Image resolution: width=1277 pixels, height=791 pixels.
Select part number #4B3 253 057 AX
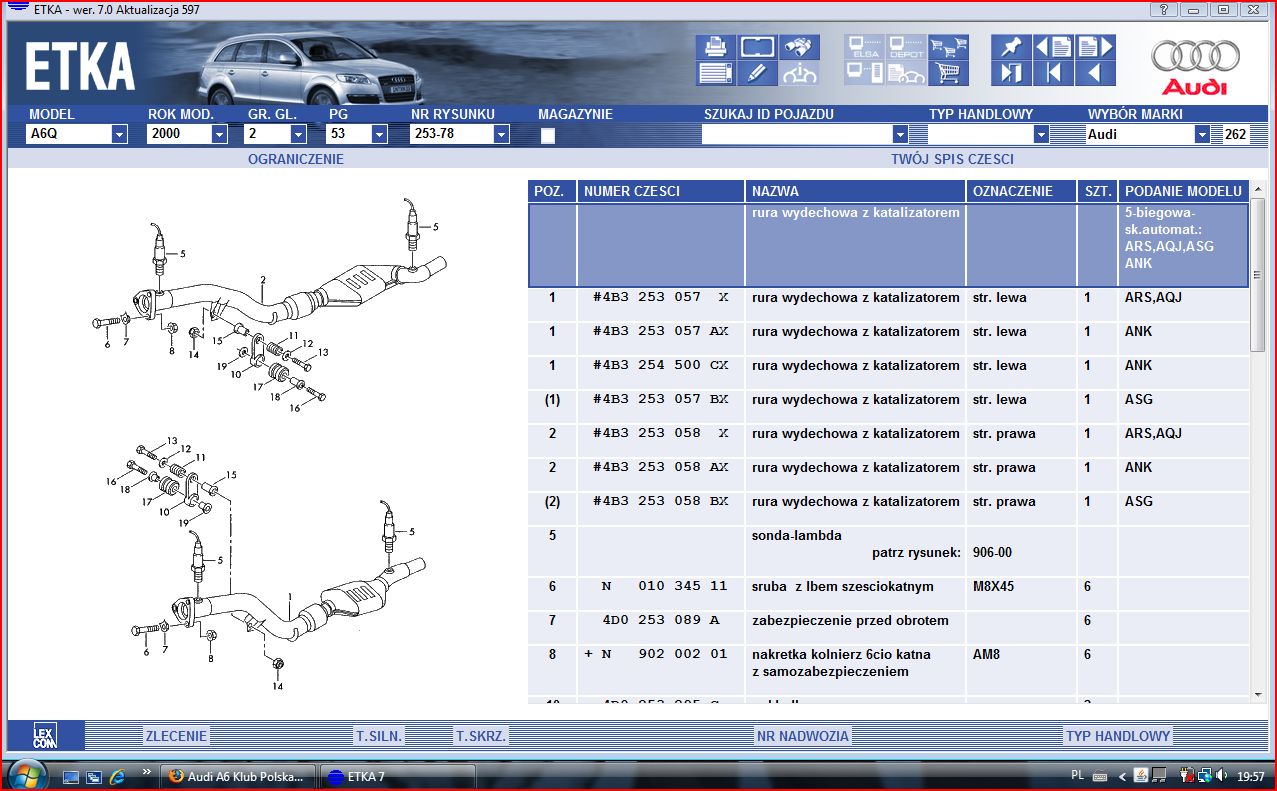tap(661, 331)
